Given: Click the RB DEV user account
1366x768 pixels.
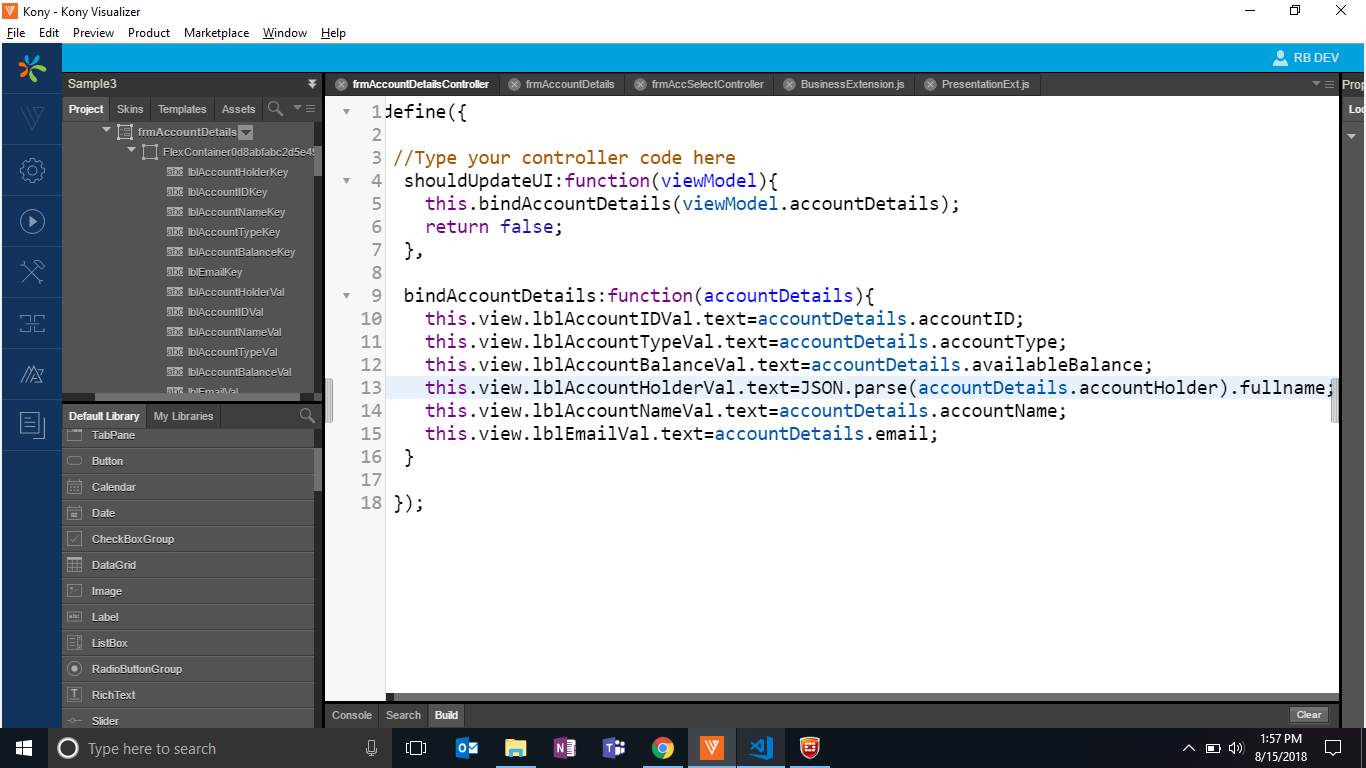Looking at the screenshot, I should coord(1305,58).
